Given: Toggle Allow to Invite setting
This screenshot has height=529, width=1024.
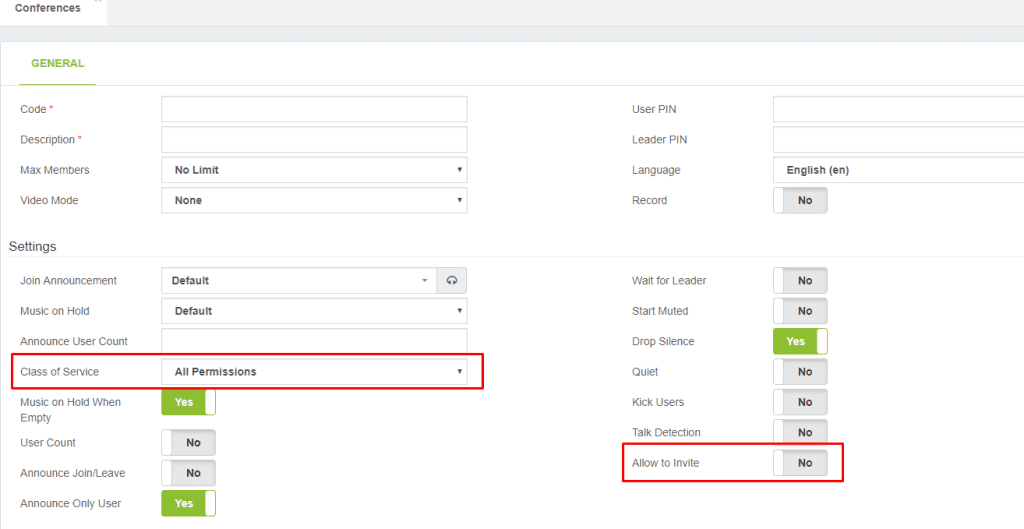Looking at the screenshot, I should (x=800, y=463).
